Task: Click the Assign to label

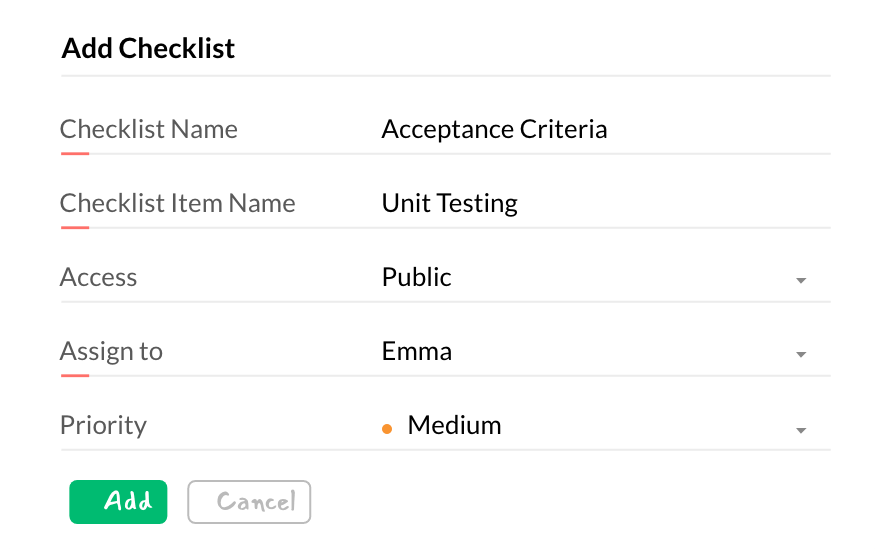Action: coord(111,351)
